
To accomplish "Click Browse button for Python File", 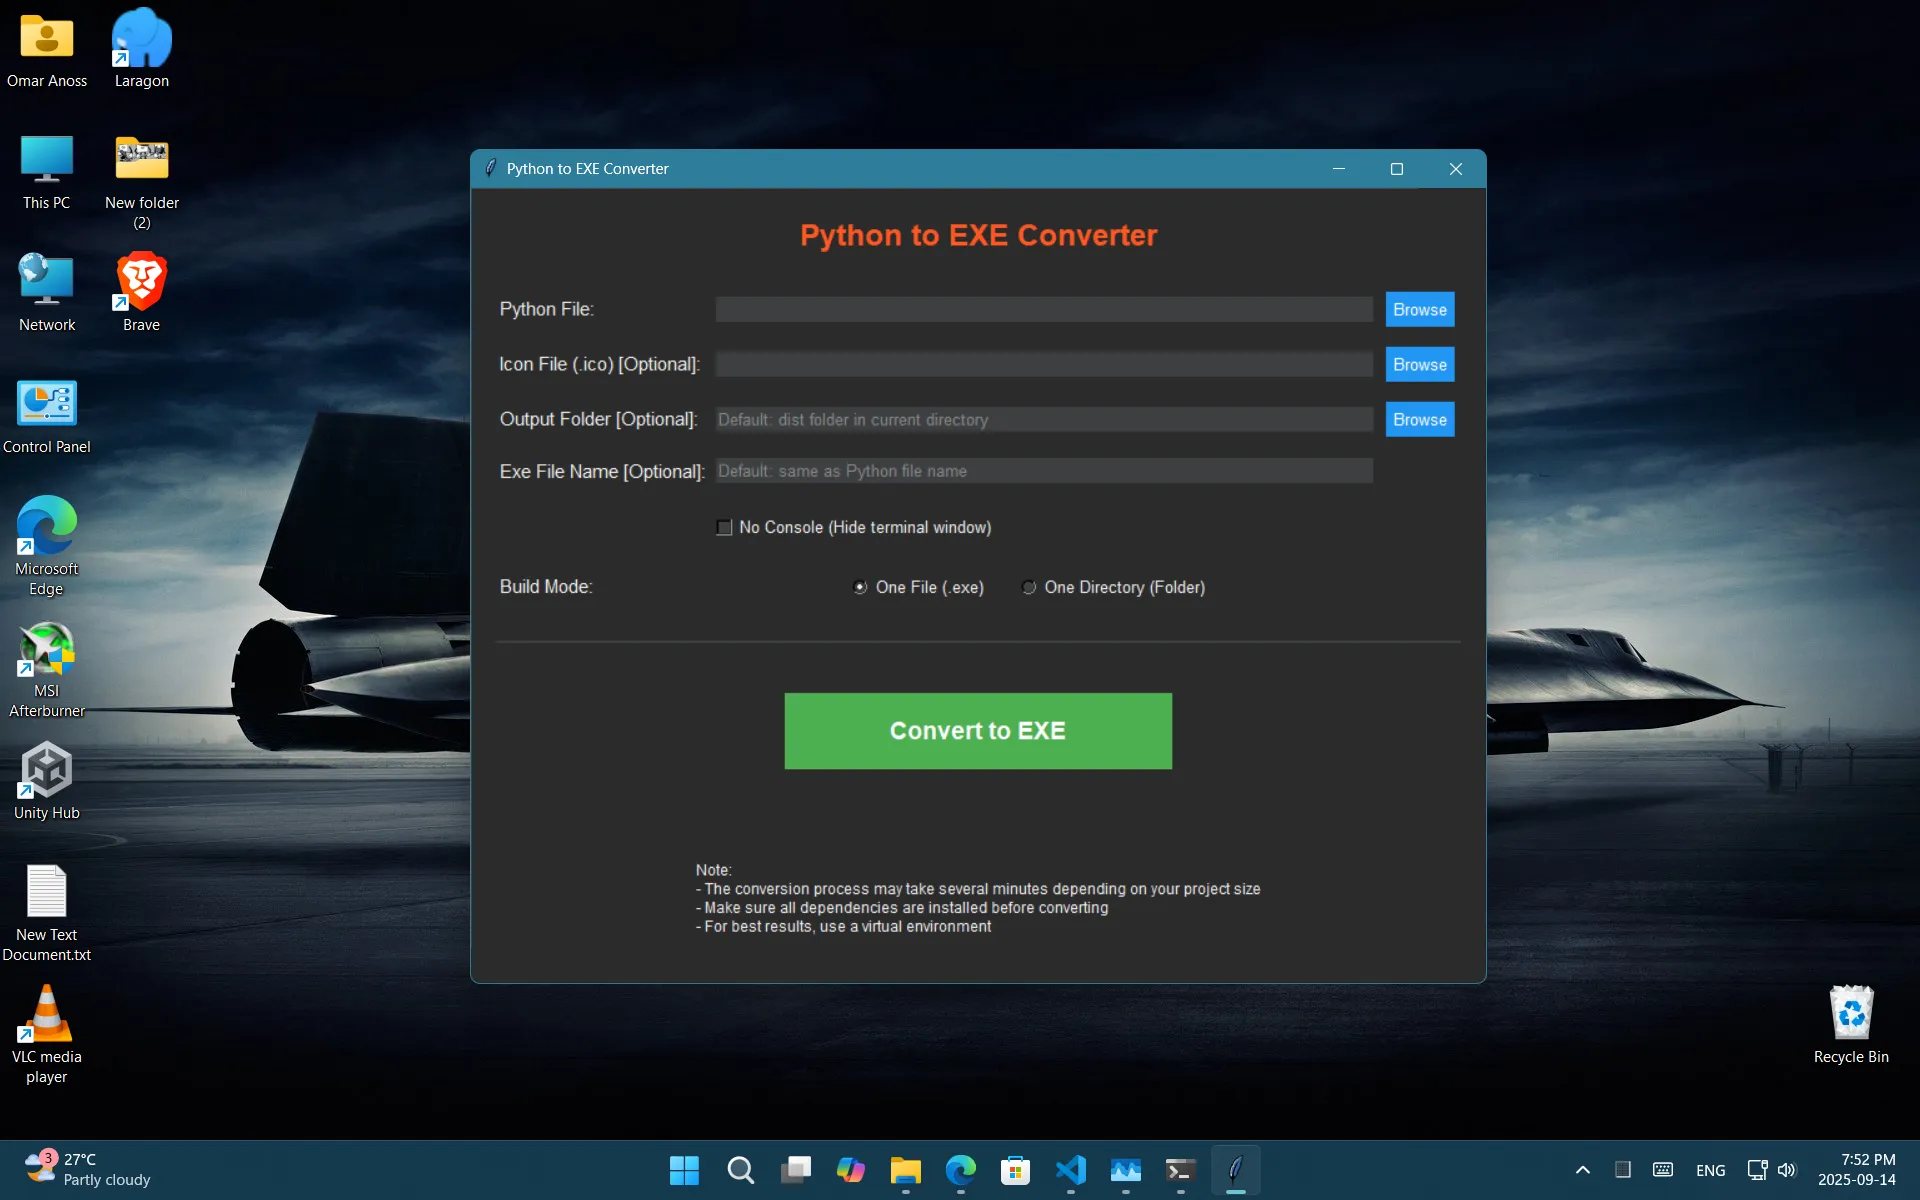I will (x=1419, y=309).
